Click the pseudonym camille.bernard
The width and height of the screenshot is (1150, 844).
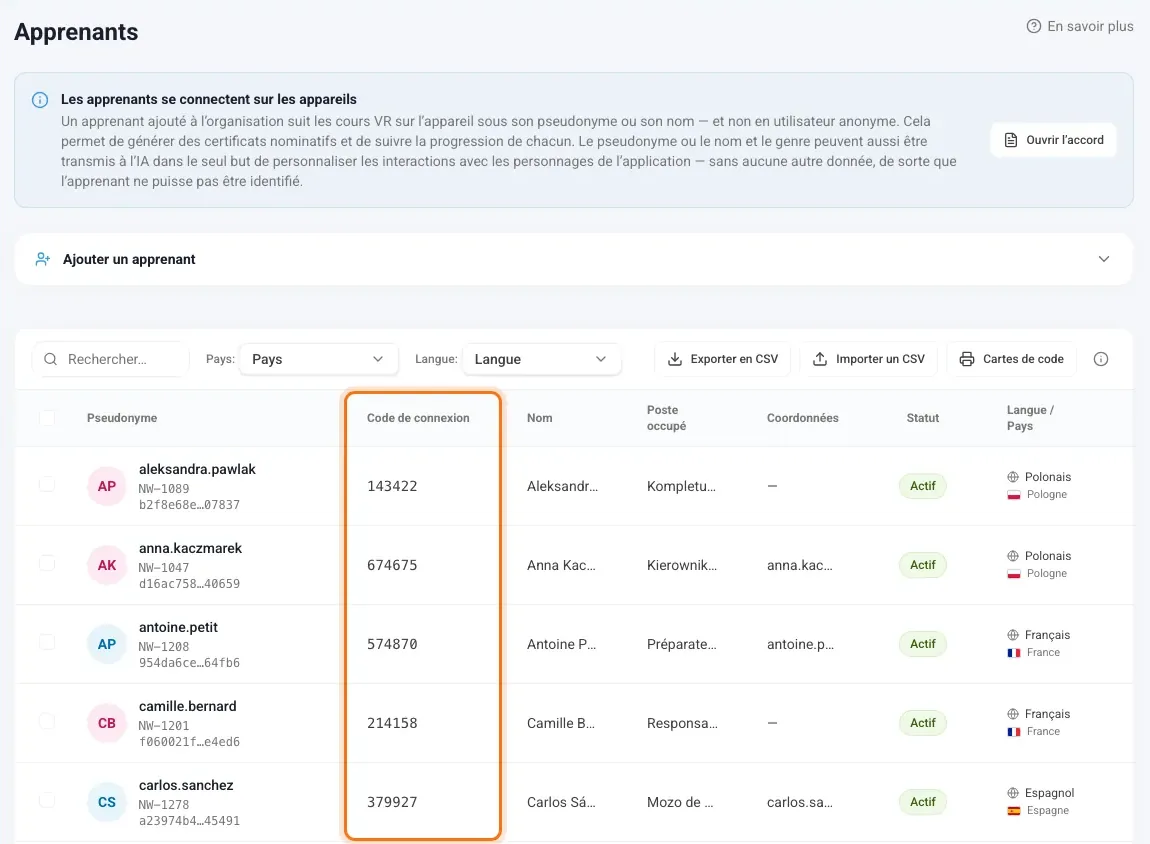point(188,706)
